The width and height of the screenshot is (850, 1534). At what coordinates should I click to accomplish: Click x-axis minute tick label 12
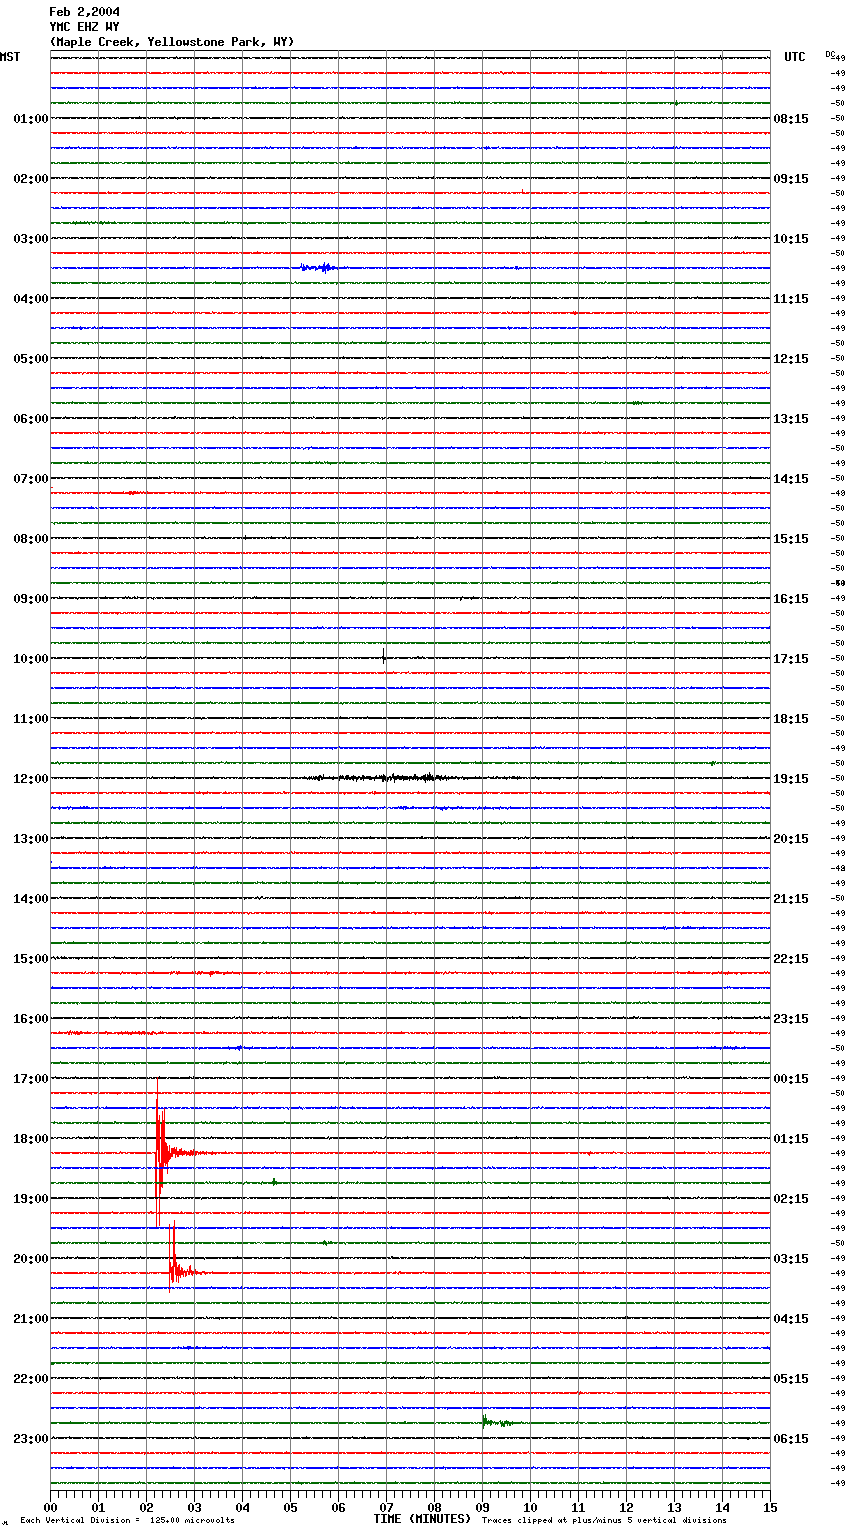(626, 1507)
